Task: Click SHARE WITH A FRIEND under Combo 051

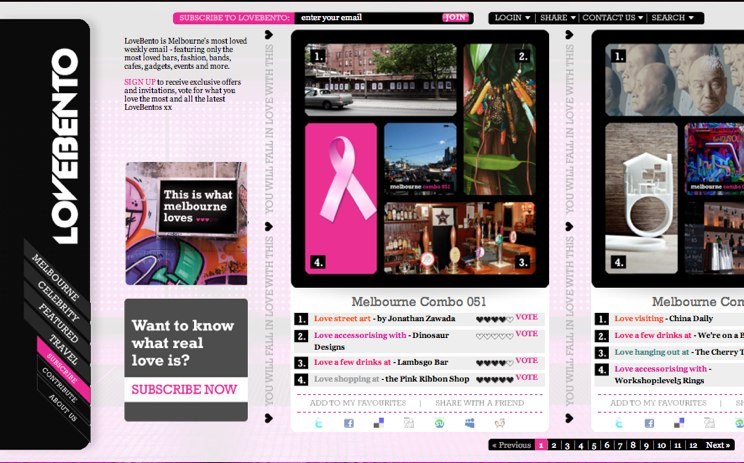Action: (x=480, y=403)
